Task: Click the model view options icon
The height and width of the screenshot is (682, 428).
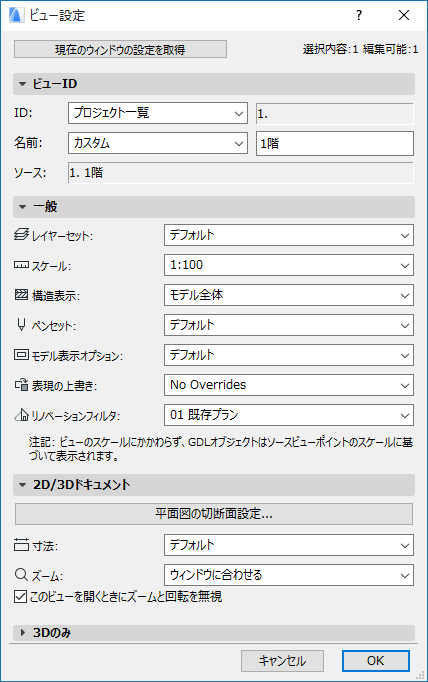Action: [21, 355]
